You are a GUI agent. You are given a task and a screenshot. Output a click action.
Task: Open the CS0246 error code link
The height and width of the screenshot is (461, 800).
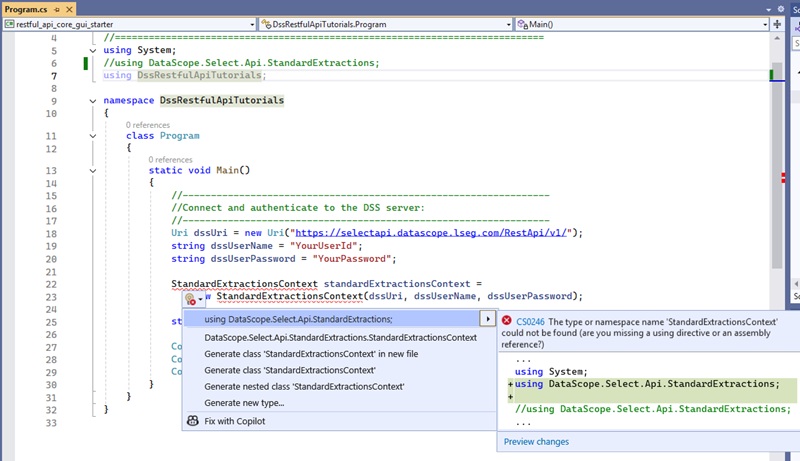(x=530, y=321)
